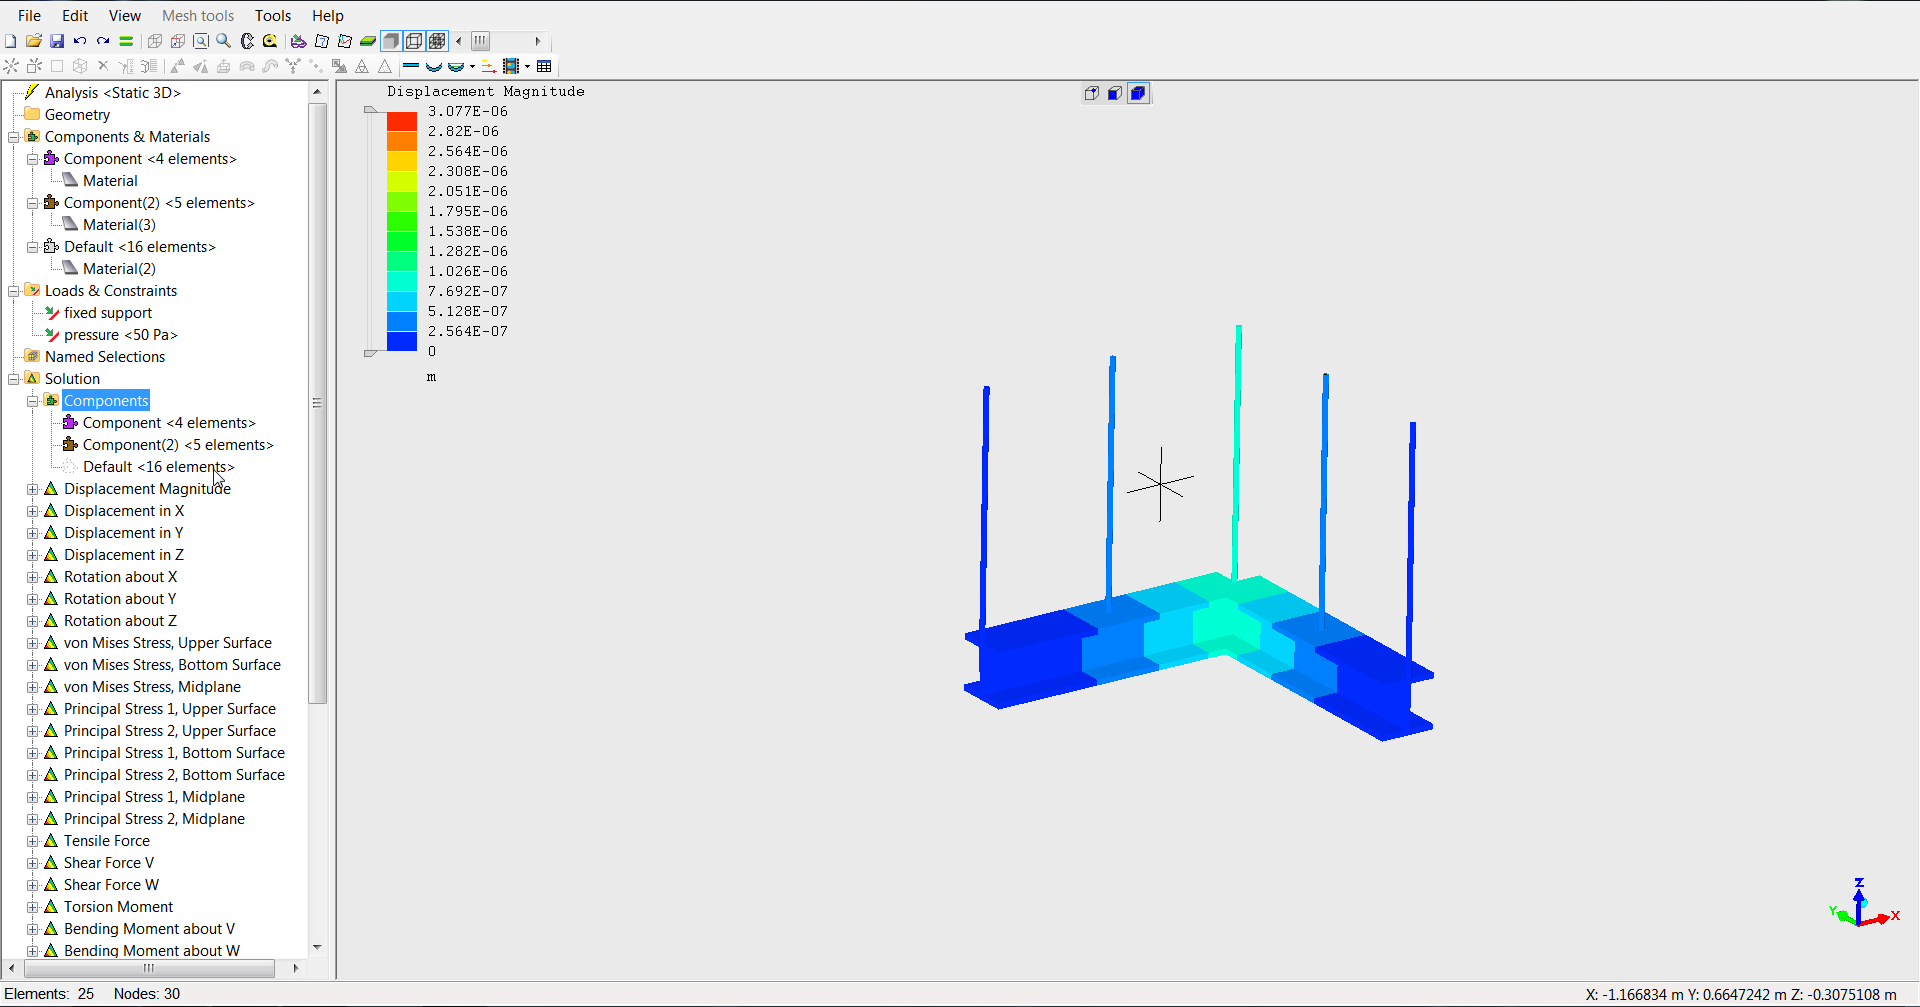Undo the last action
The height and width of the screenshot is (1007, 1920).
[80, 41]
